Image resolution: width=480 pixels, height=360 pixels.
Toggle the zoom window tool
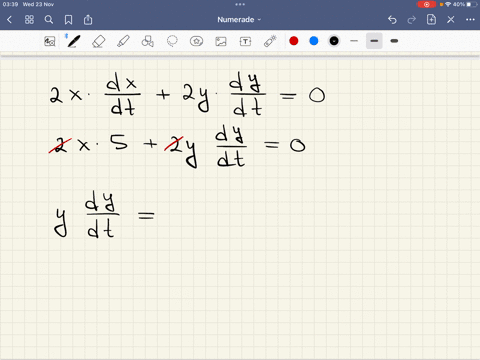50,41
